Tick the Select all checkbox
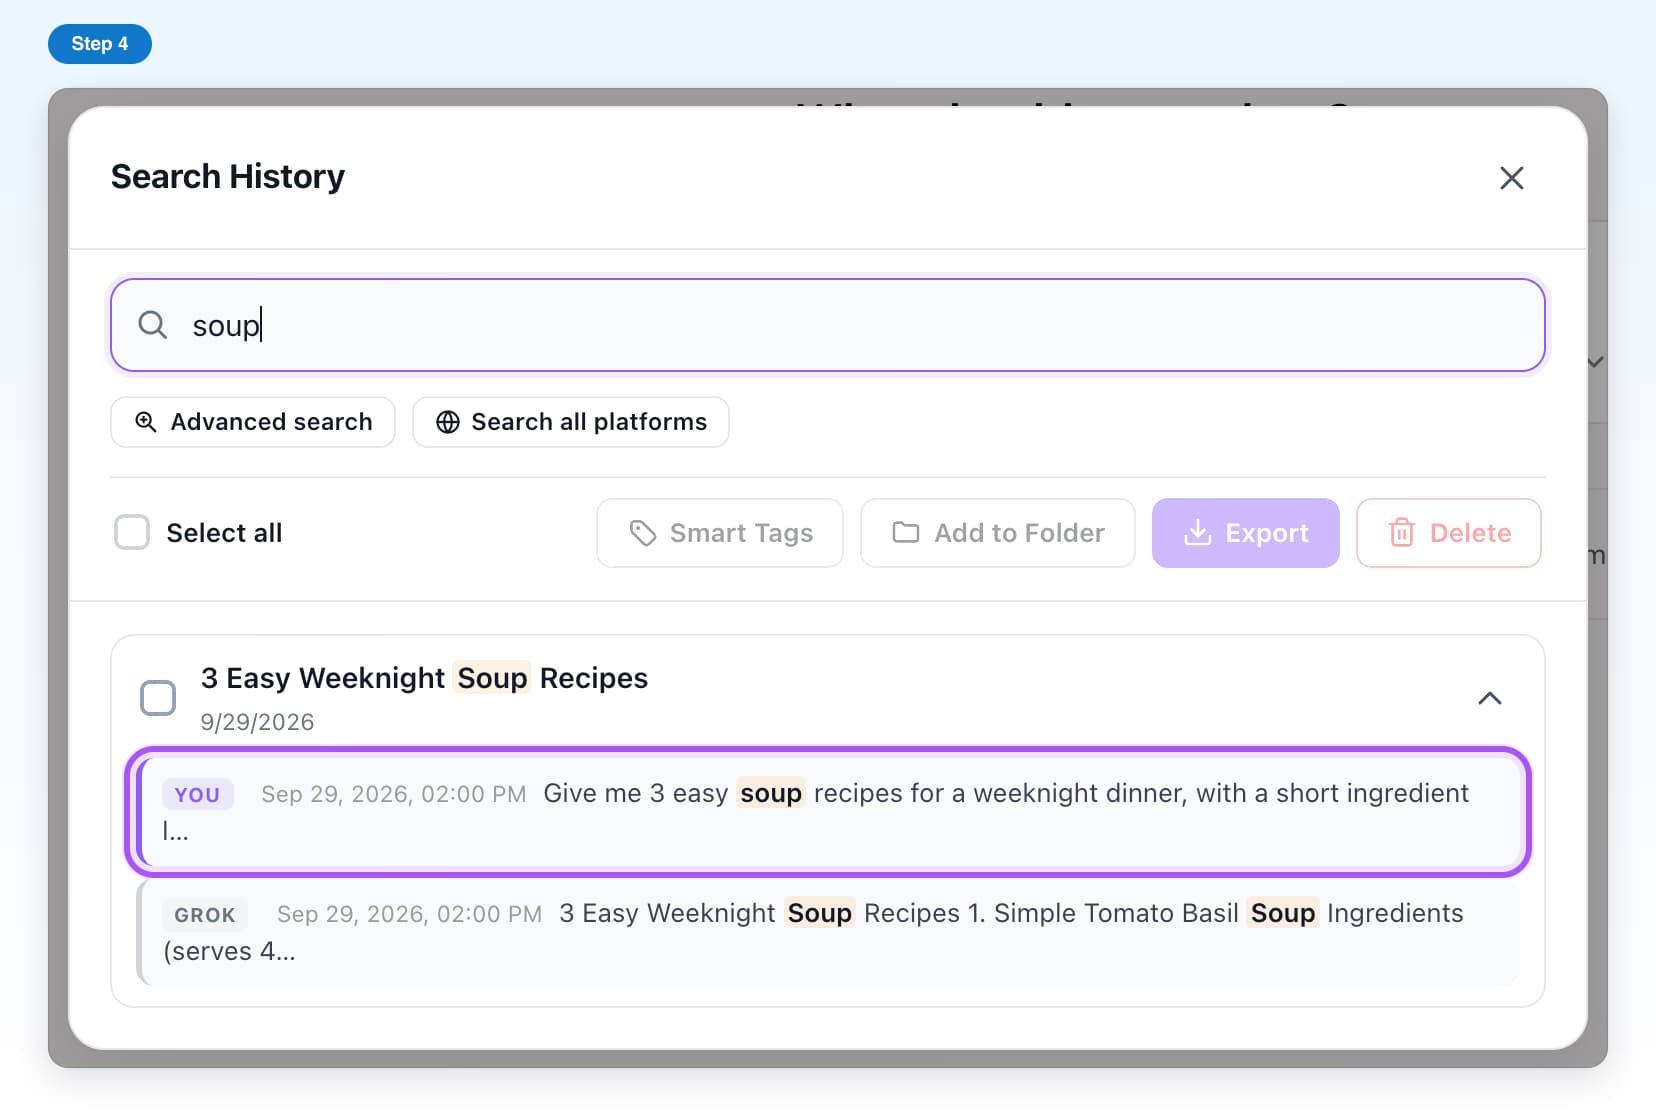Image resolution: width=1656 pixels, height=1116 pixels. point(132,533)
